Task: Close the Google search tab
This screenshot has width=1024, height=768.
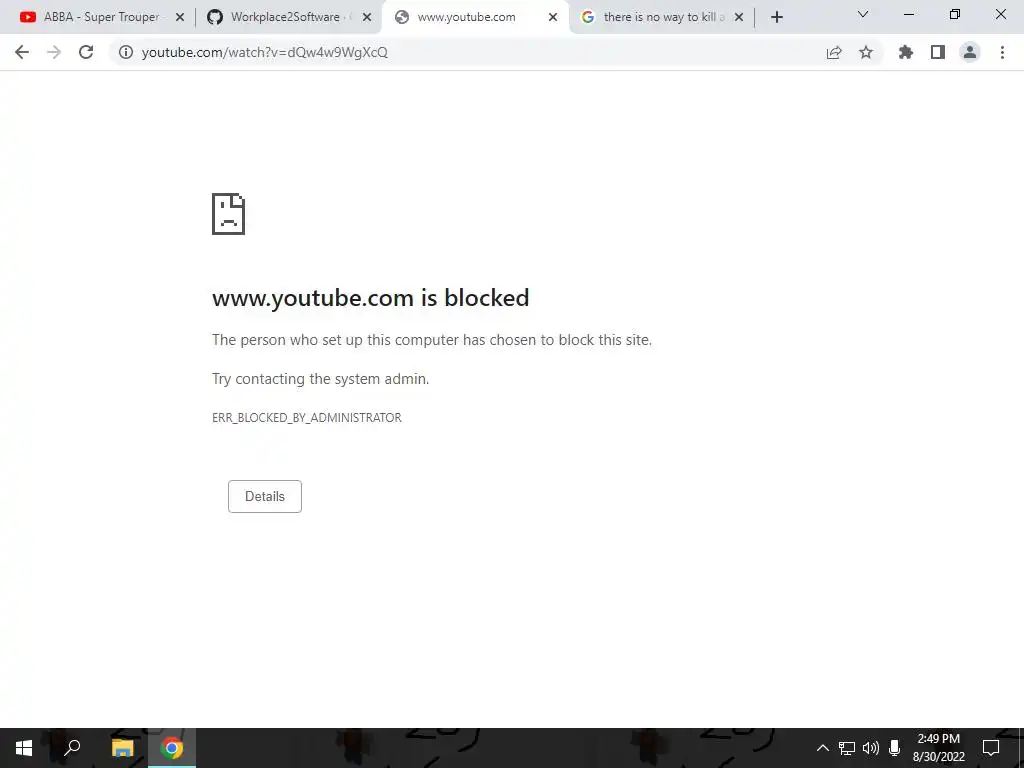Action: (739, 17)
